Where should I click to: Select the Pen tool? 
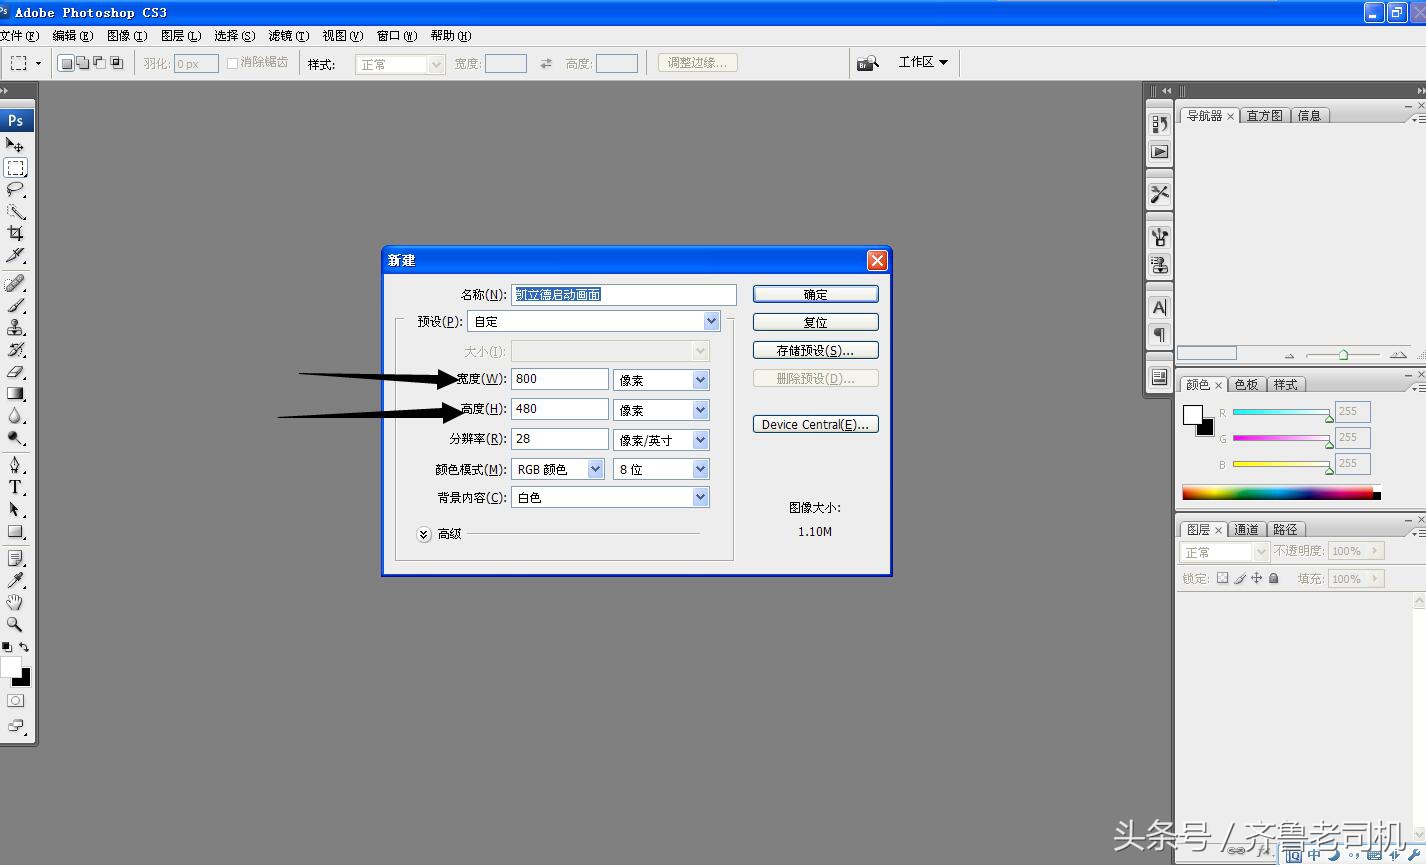pos(15,465)
